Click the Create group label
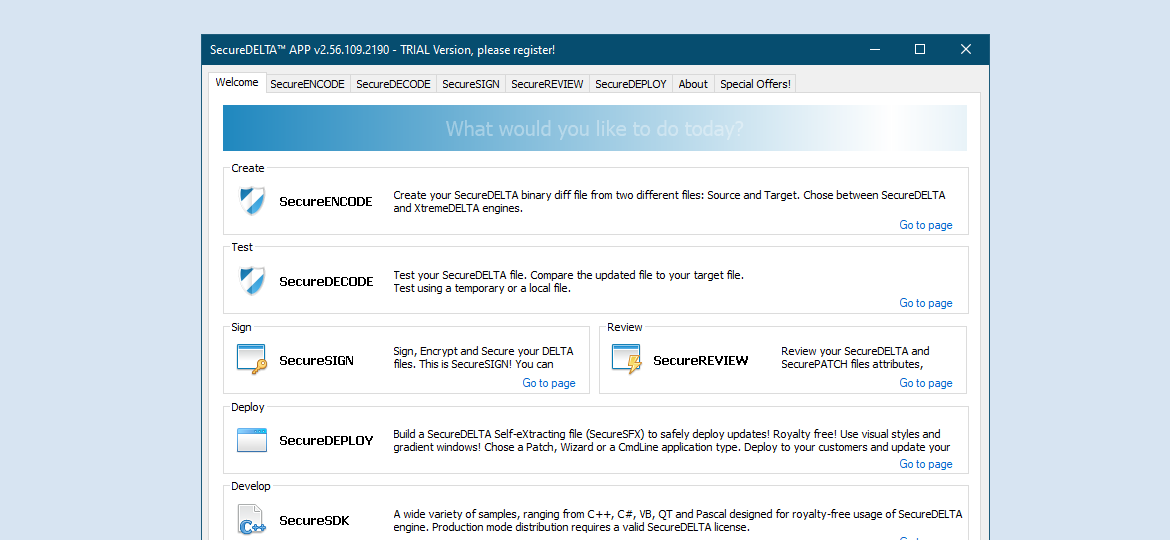The width and height of the screenshot is (1170, 540). click(x=248, y=169)
